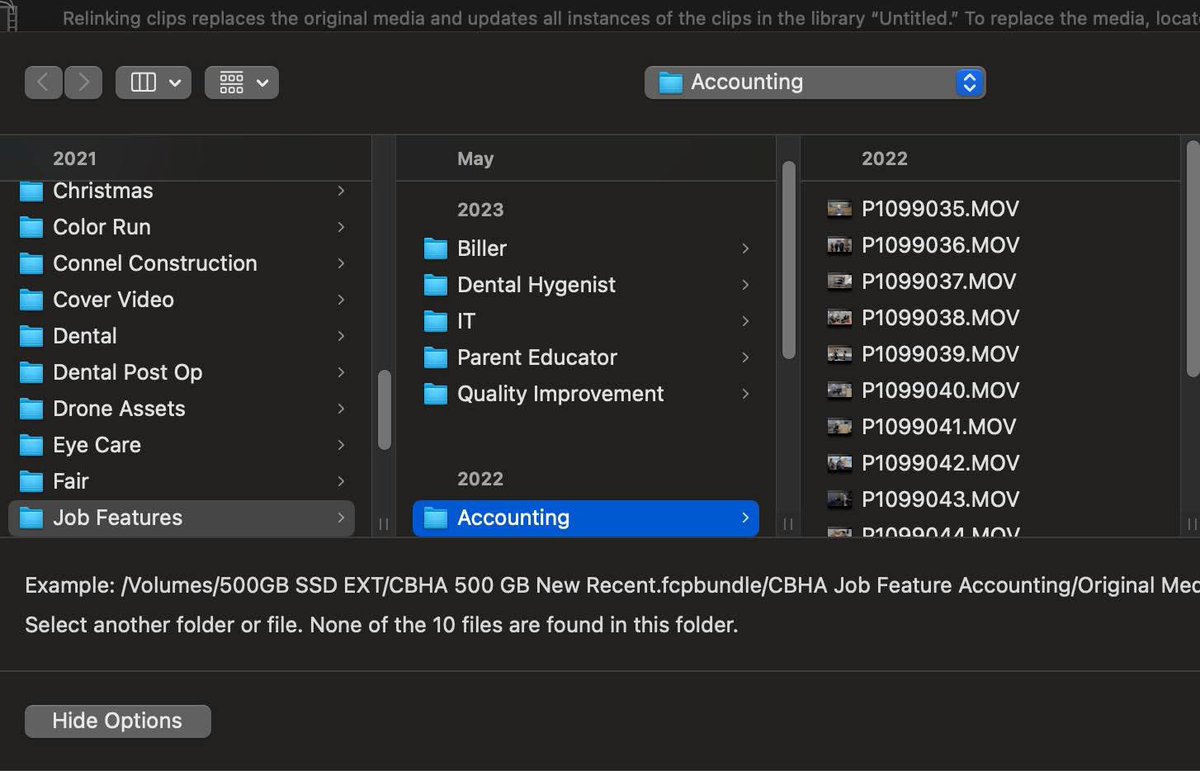The width and height of the screenshot is (1200, 771).
Task: Select the Cover Video folder icon
Action: [33, 300]
